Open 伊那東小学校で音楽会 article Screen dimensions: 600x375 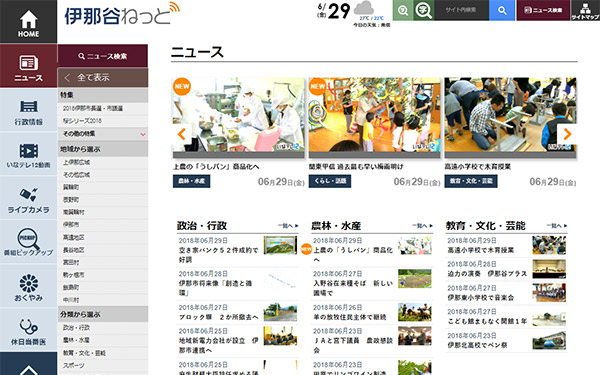click(x=481, y=298)
